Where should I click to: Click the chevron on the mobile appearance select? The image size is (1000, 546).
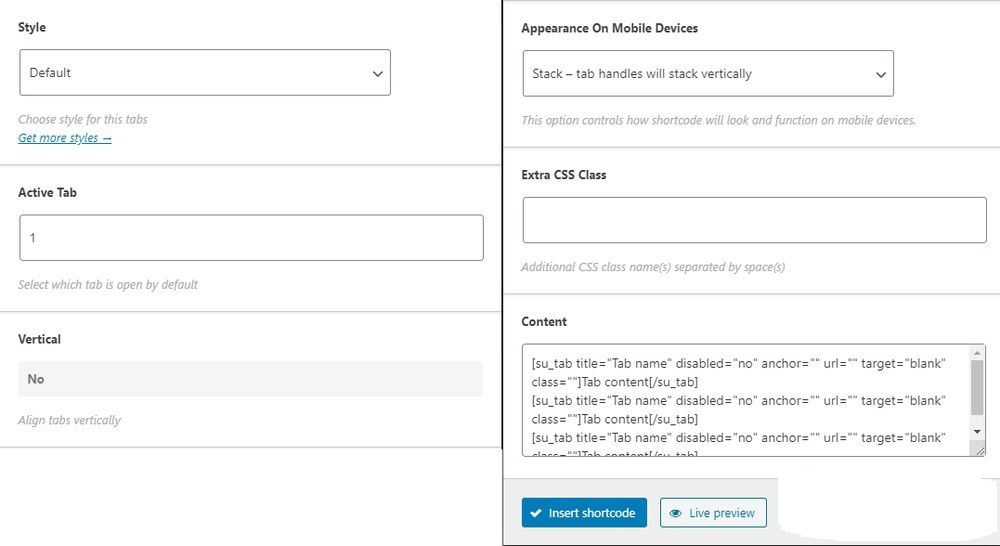pyautogui.click(x=880, y=75)
